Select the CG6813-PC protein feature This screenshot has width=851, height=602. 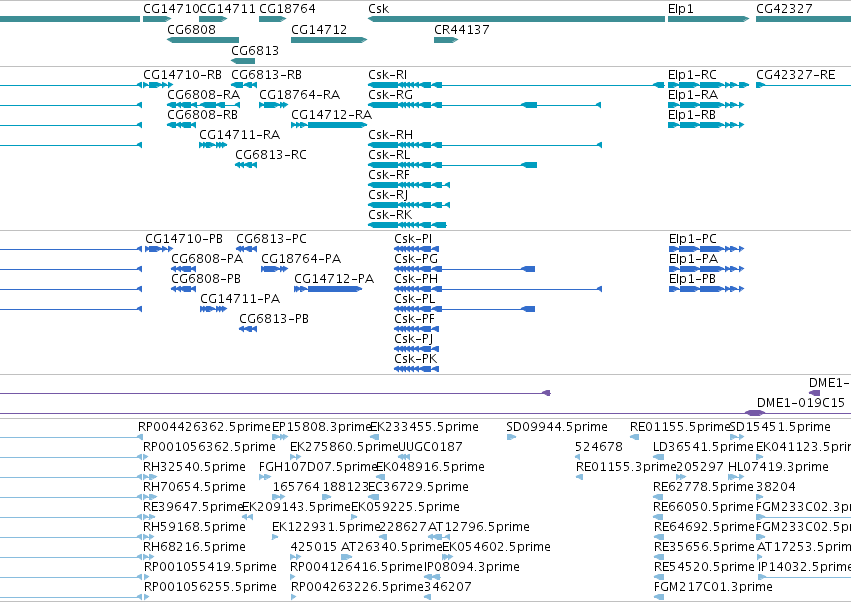tap(246, 249)
